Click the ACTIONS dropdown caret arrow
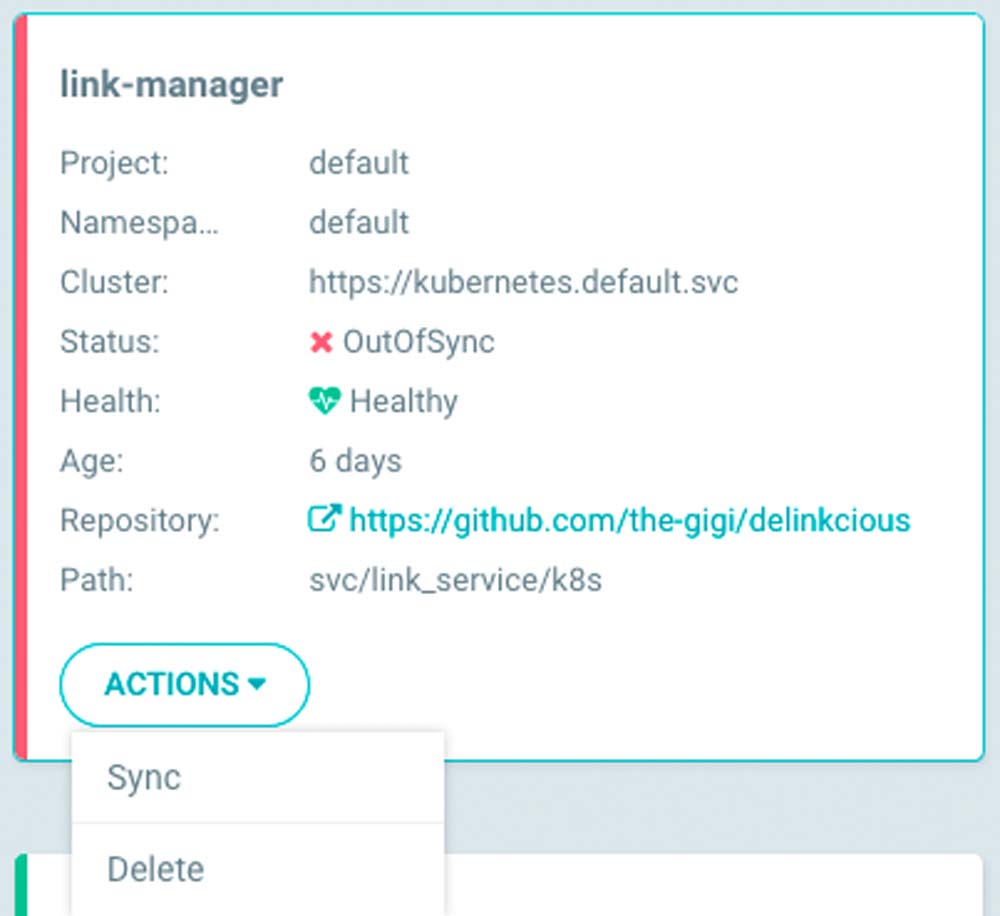The height and width of the screenshot is (916, 1000). pos(257,685)
